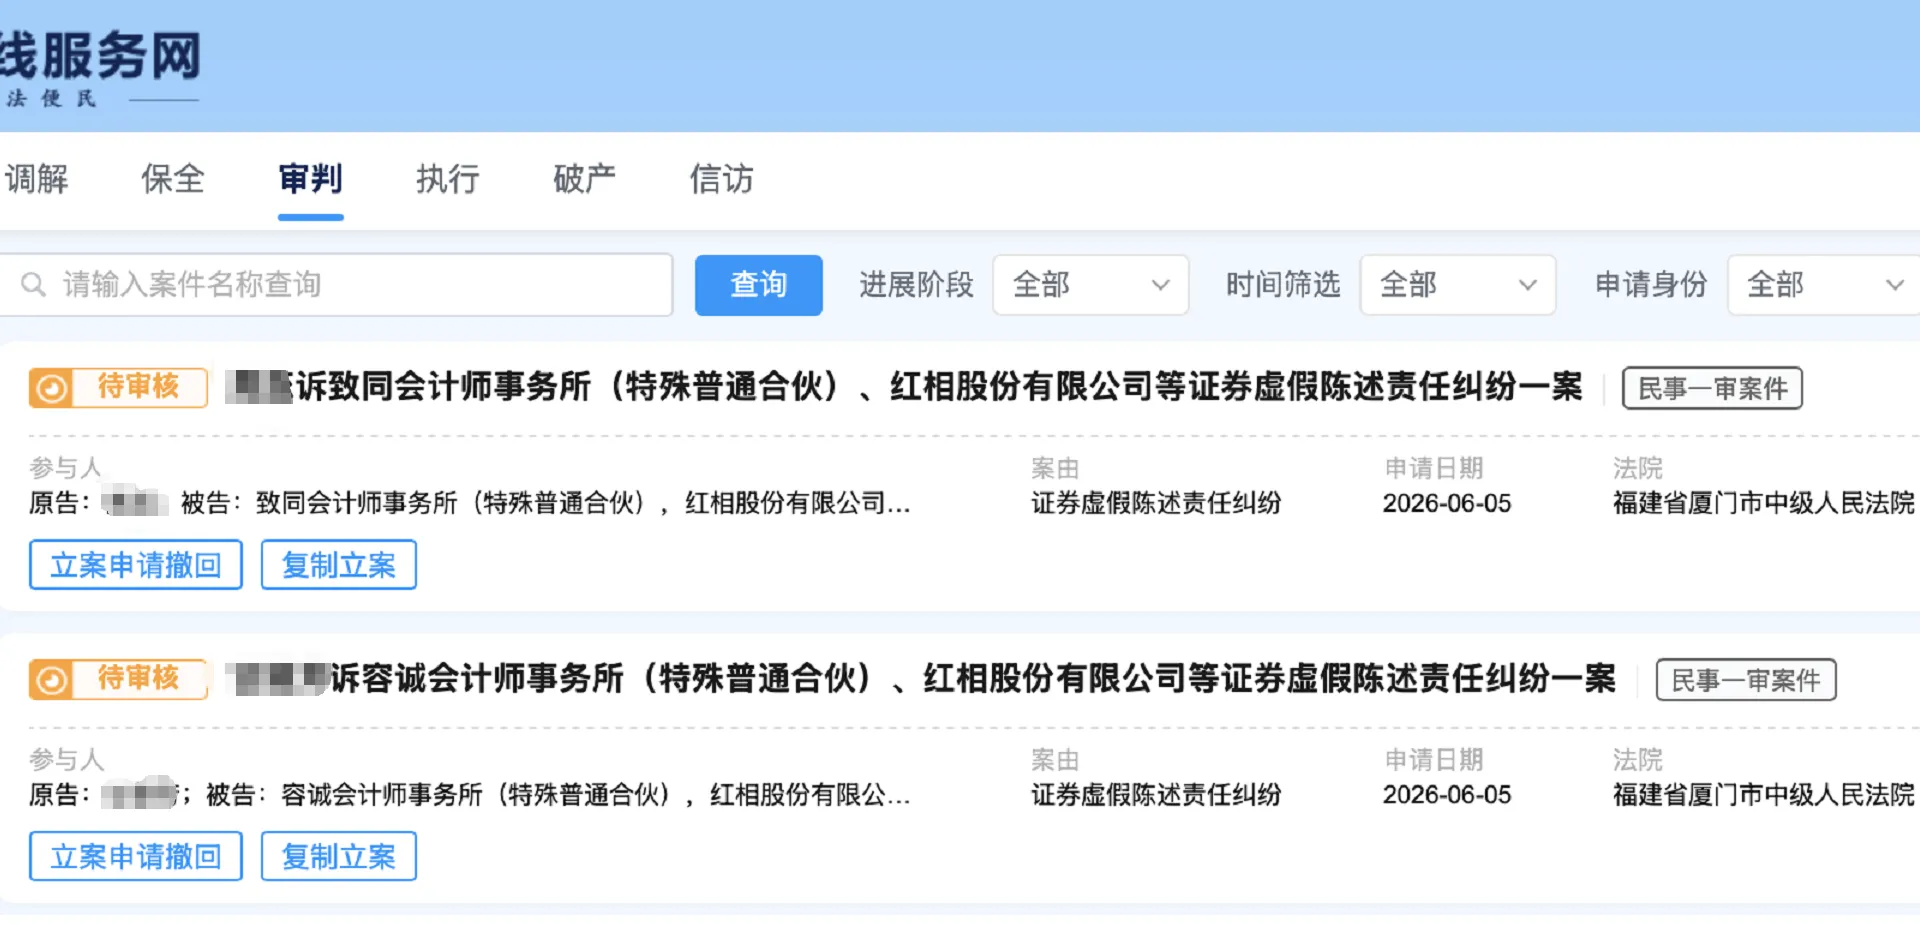
Task: Click 证券虚假陈述责任纠纷 in the 容诚 case row
Action: click(1156, 795)
